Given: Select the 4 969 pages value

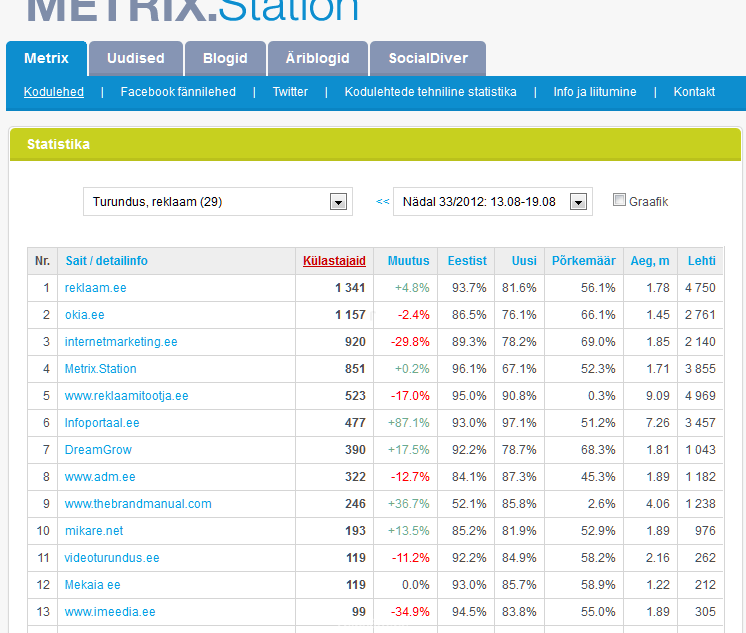Looking at the screenshot, I should 700,396.
